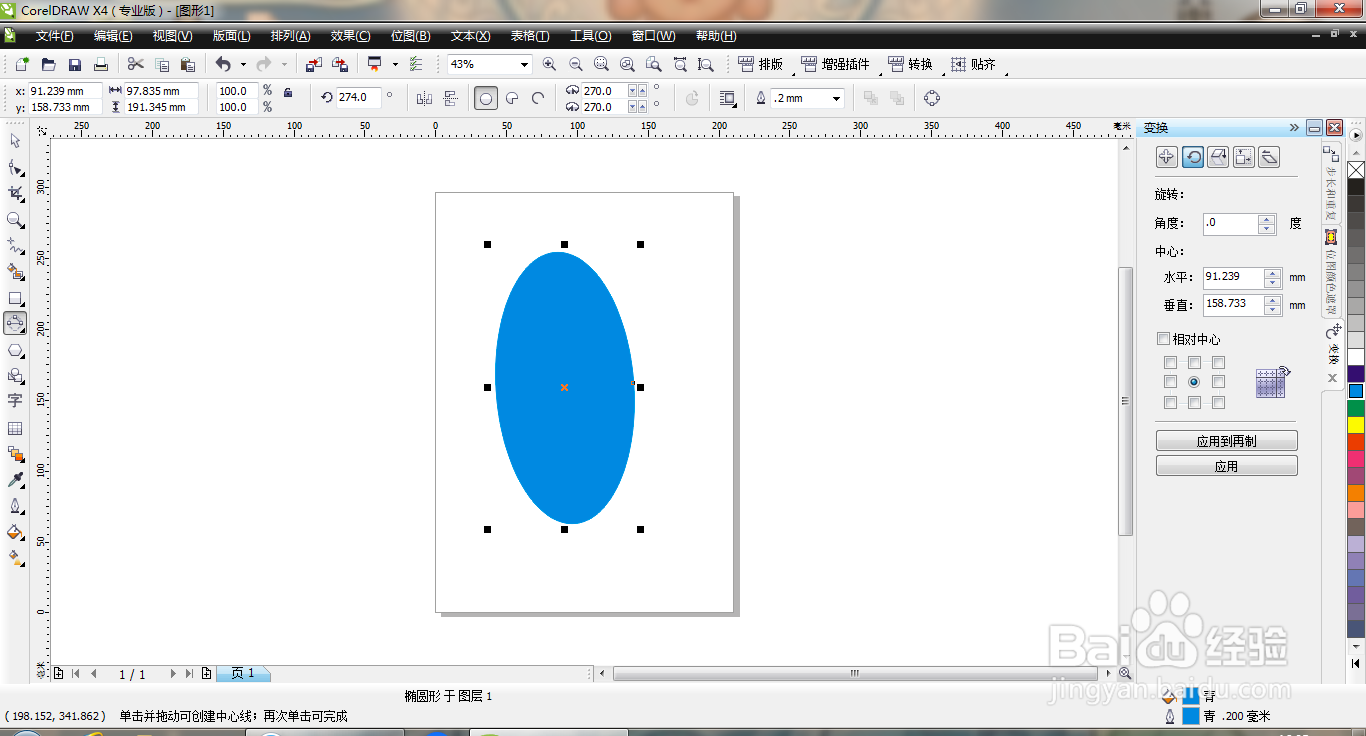Expand the 转换 toolbar menu
Viewport: 1366px width, 736px height.
(910, 64)
